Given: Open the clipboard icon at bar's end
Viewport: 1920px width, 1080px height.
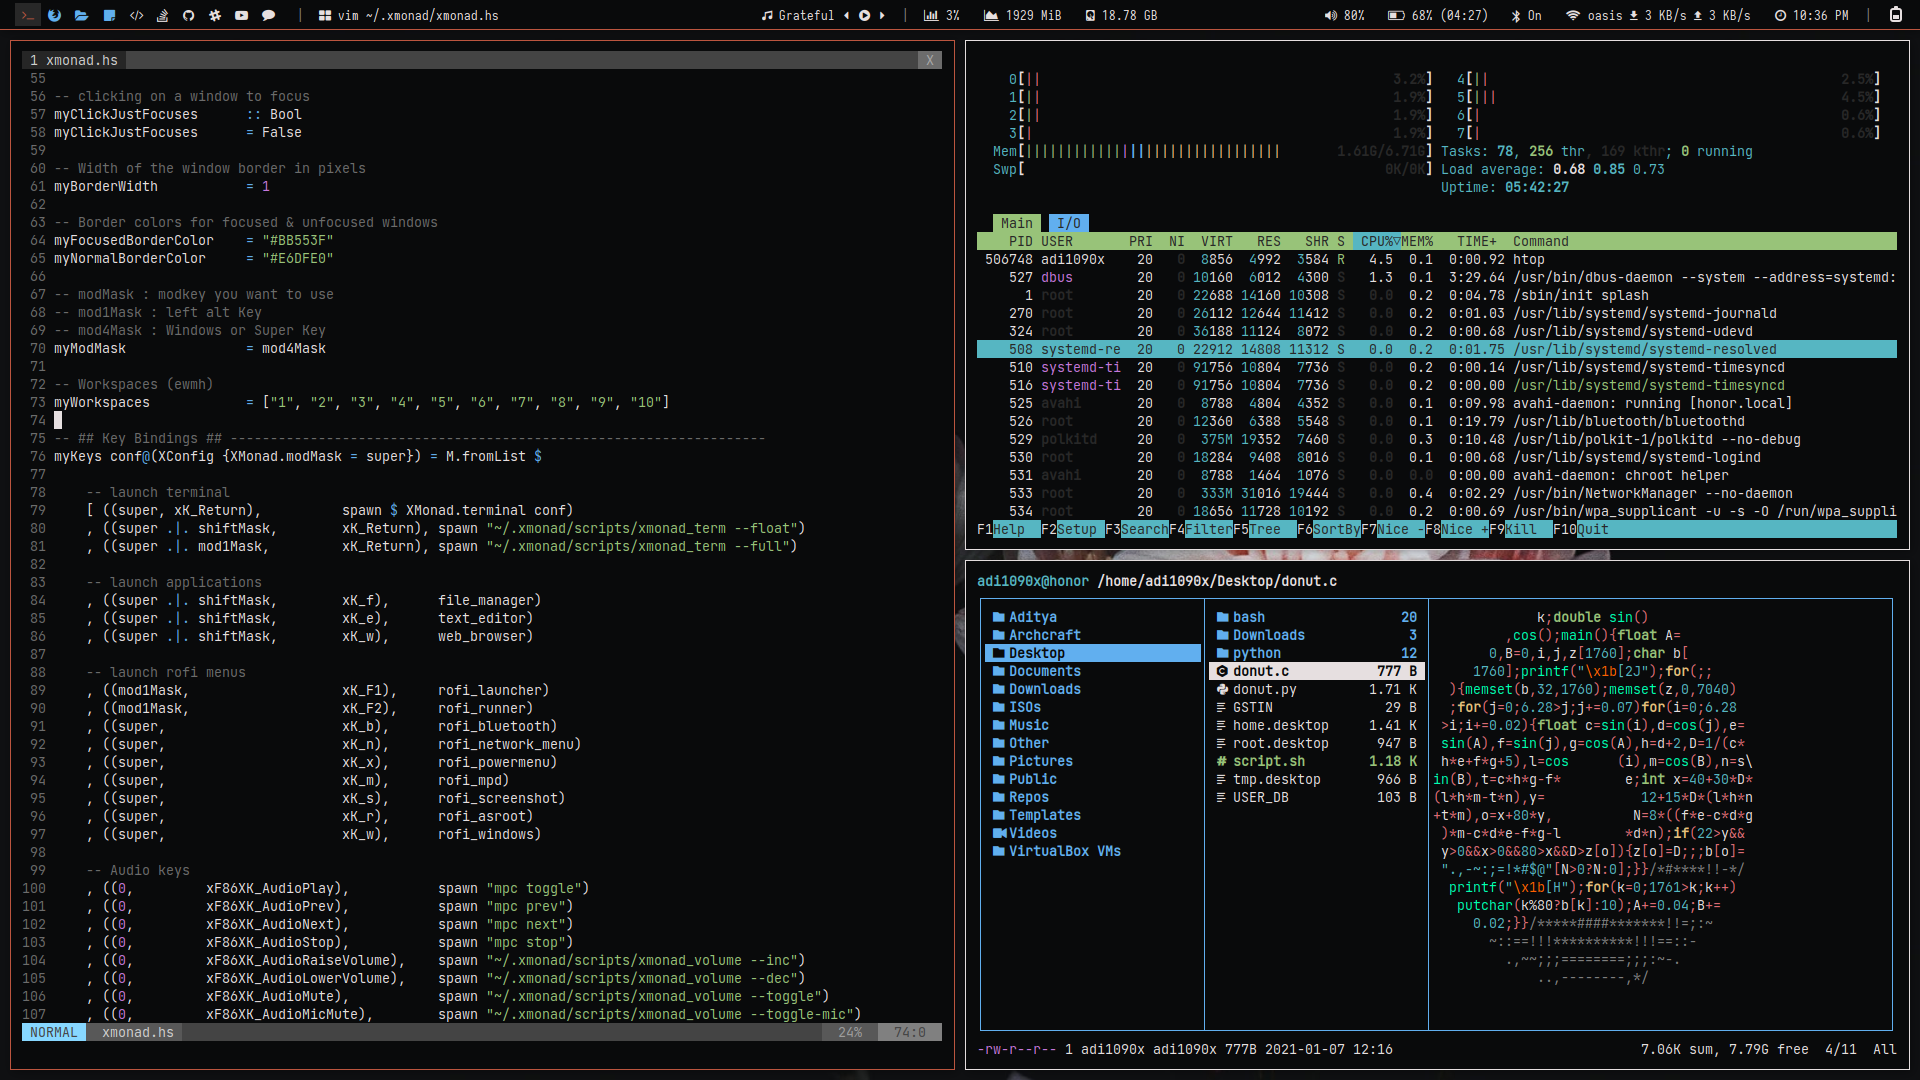Looking at the screenshot, I should (x=1895, y=15).
